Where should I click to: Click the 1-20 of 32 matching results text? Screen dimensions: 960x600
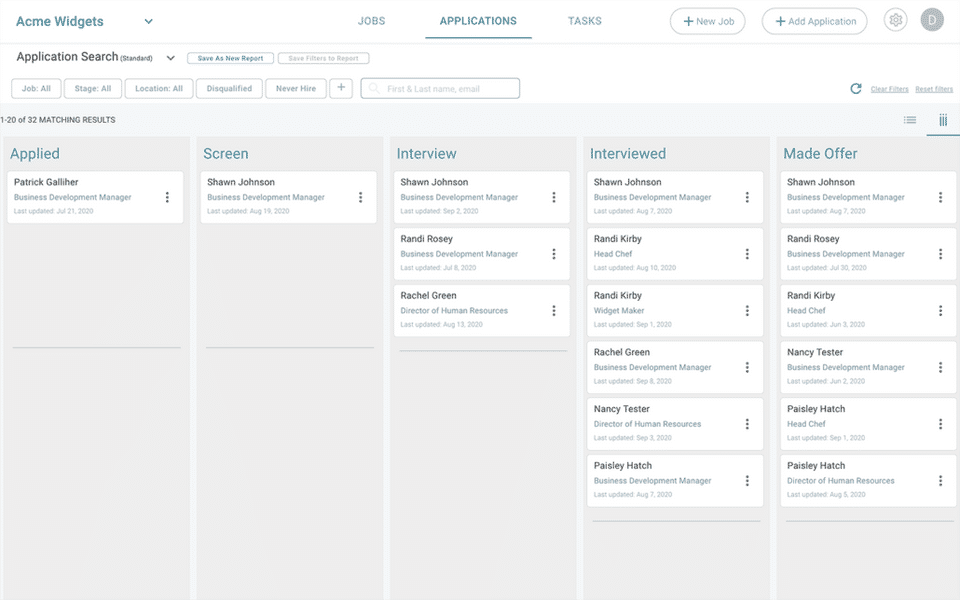[58, 120]
